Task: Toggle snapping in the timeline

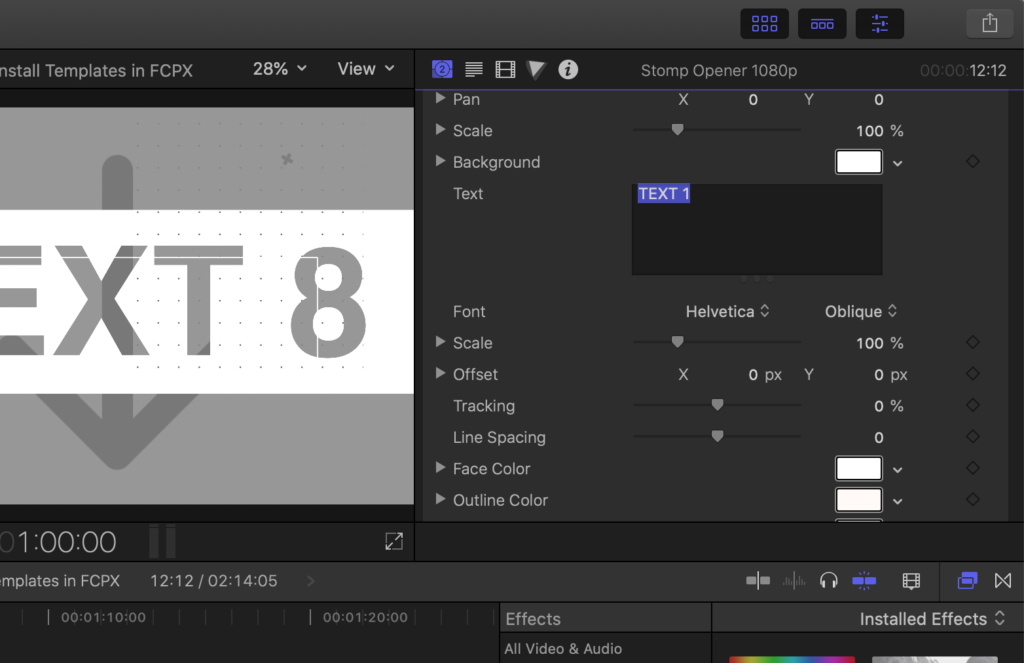Action: (x=864, y=581)
